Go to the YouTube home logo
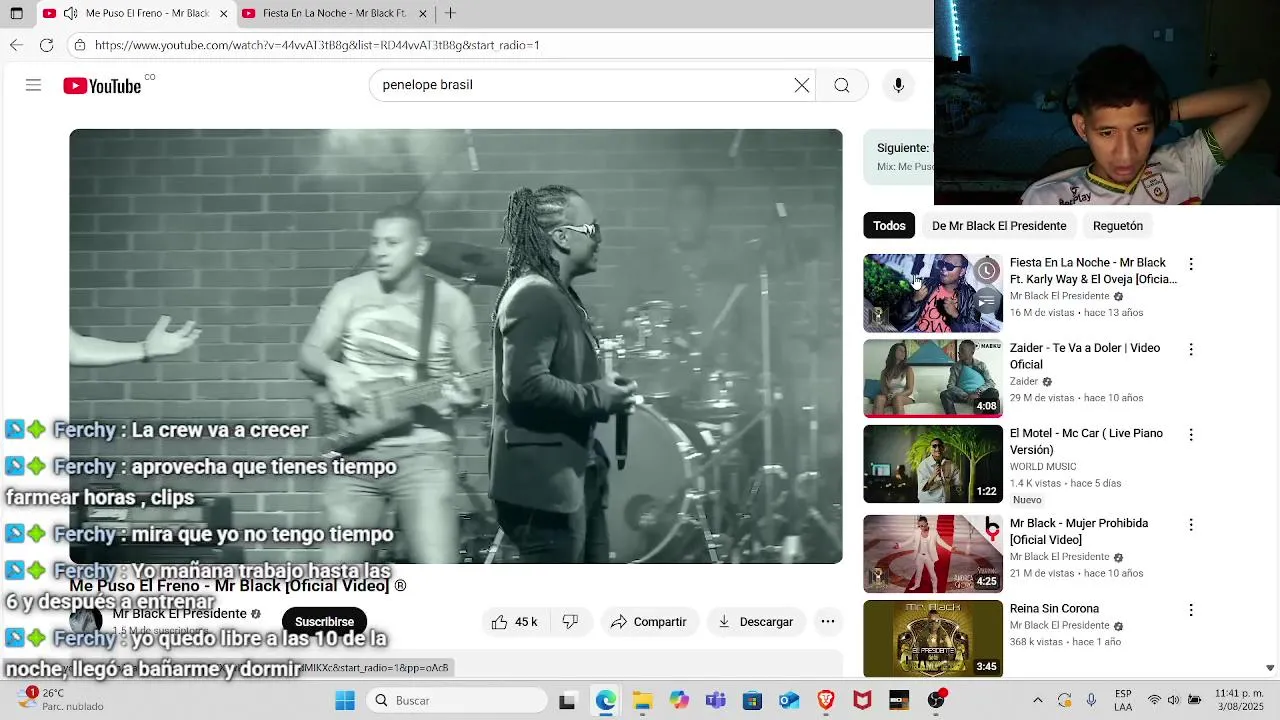This screenshot has width=1280, height=720. [102, 86]
